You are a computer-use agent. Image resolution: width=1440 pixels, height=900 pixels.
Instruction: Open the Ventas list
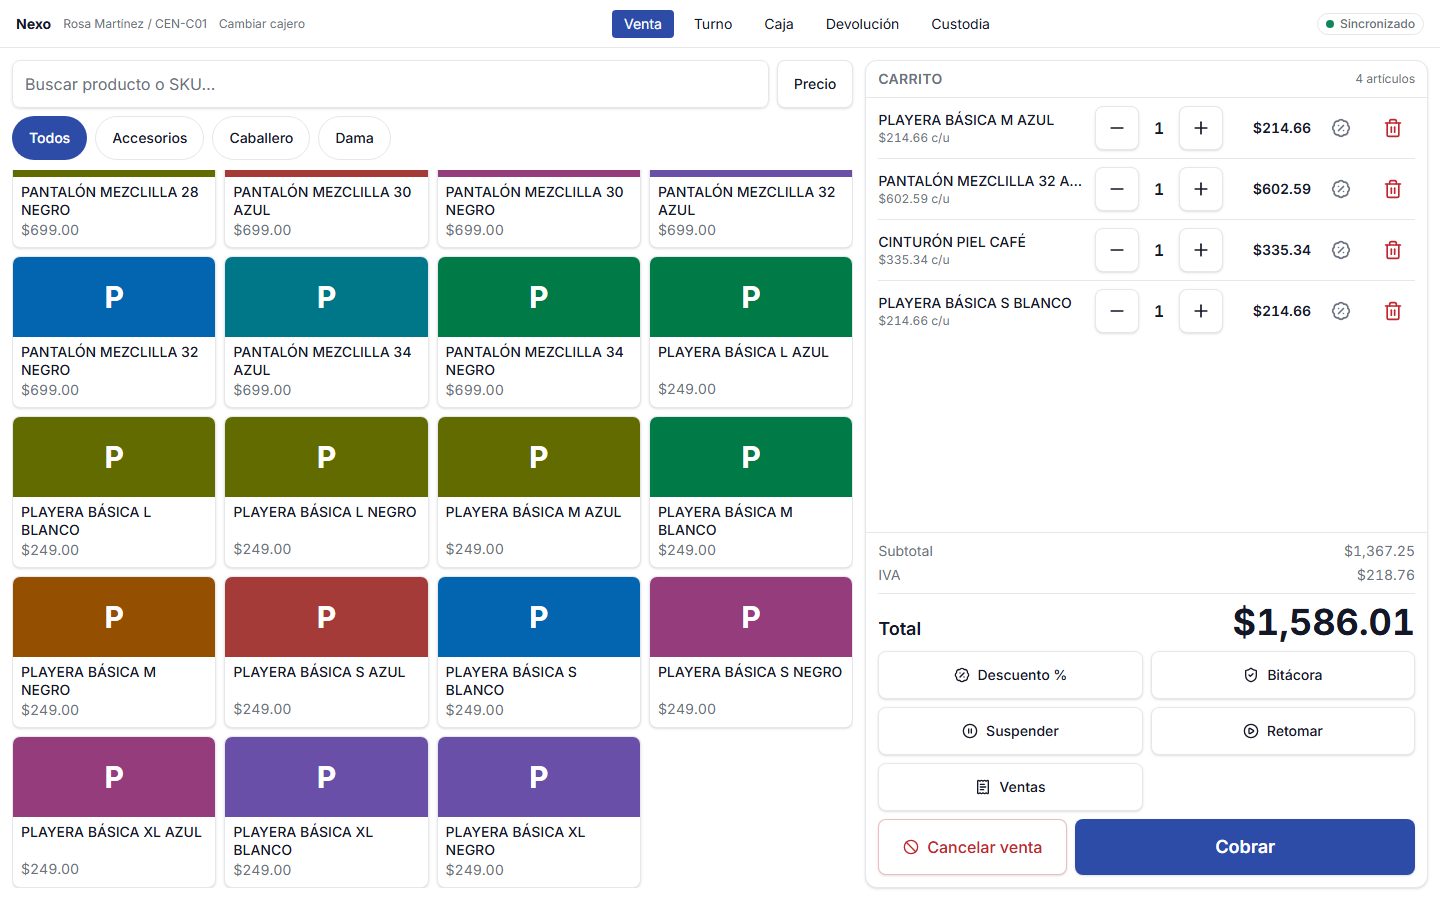[x=1010, y=787]
